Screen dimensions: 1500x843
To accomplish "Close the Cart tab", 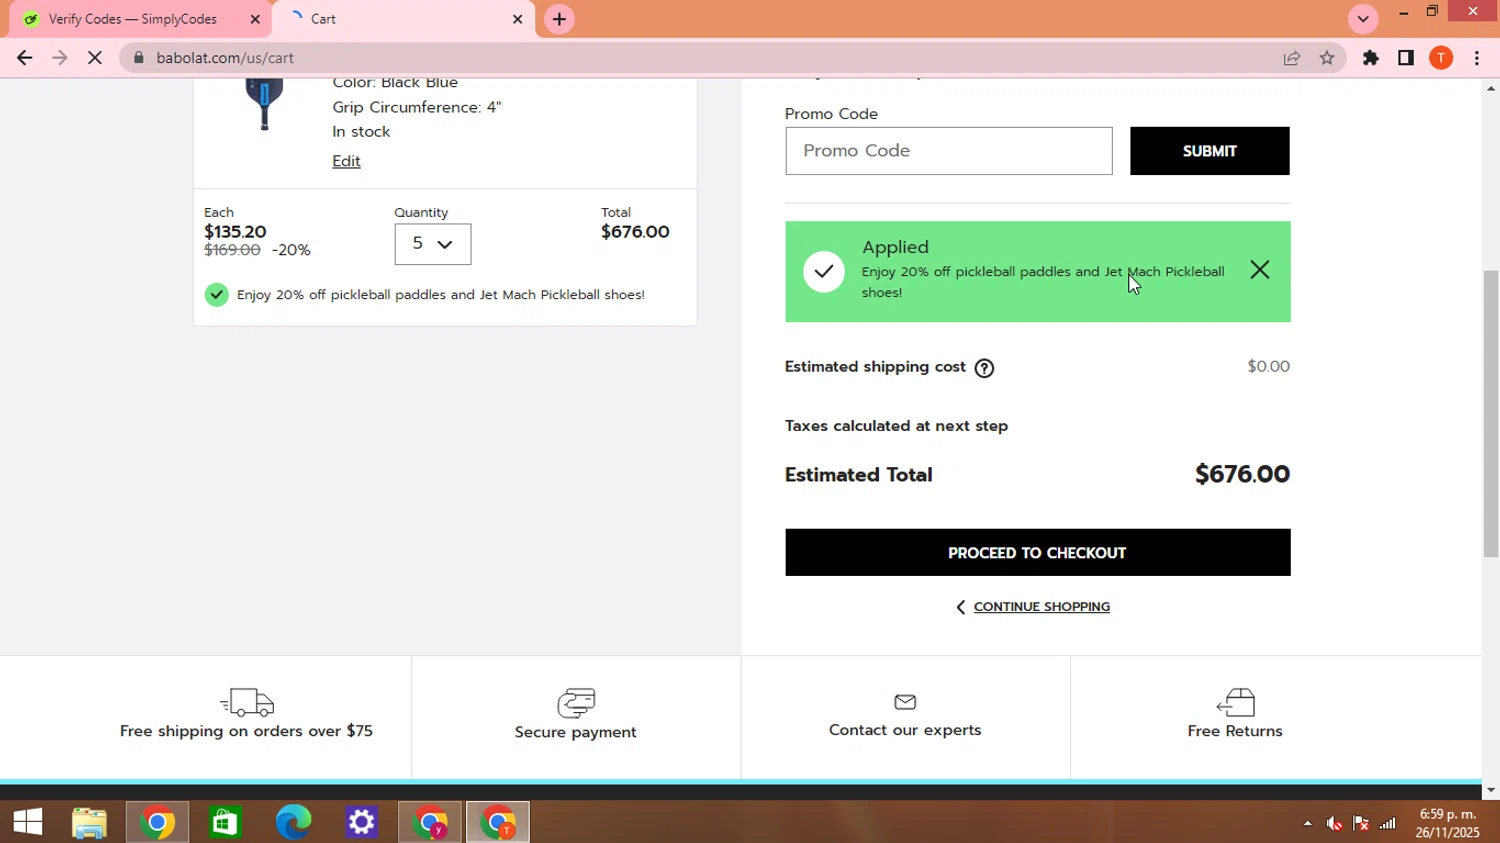I will (517, 19).
